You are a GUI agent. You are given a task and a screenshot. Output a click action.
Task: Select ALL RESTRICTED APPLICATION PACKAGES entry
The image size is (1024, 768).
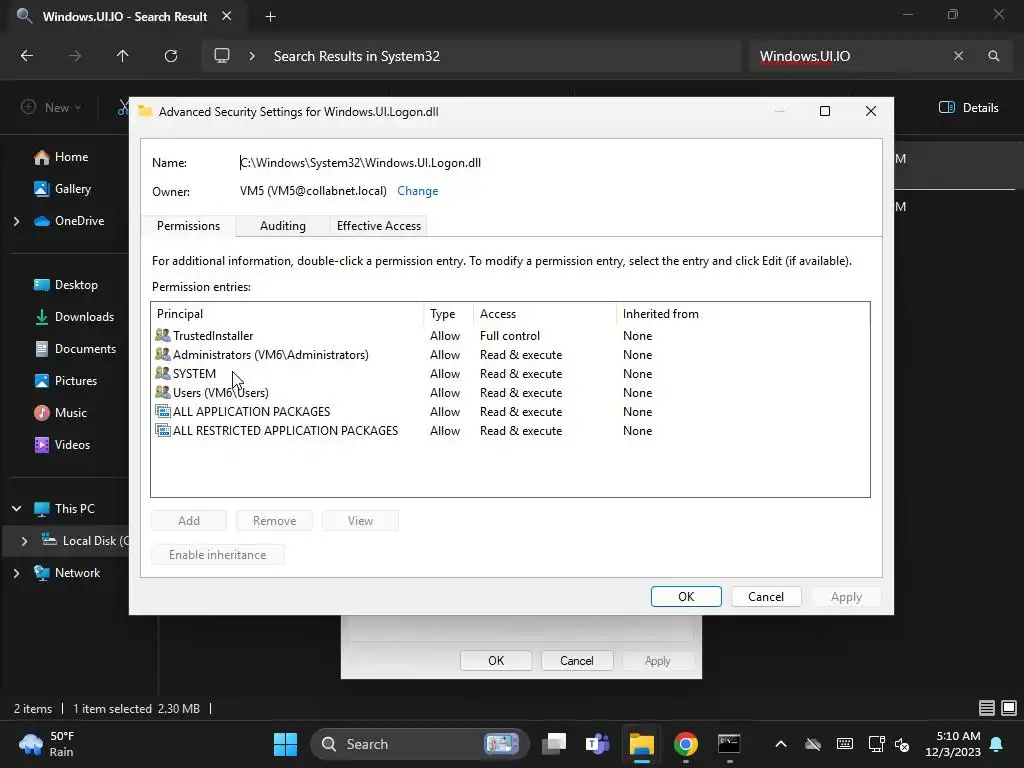509,430
